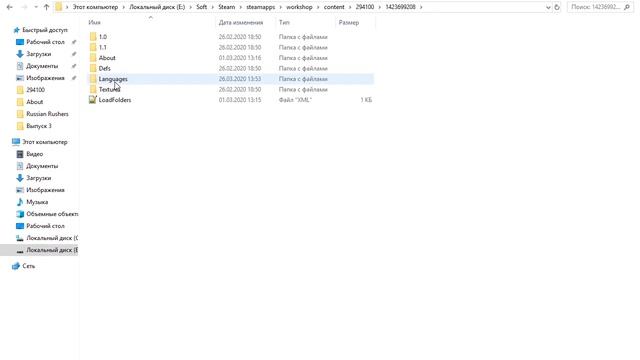Image resolution: width=640 pixels, height=360 pixels.
Task: Navigate to content breadcrumb segment
Action: [x=334, y=7]
